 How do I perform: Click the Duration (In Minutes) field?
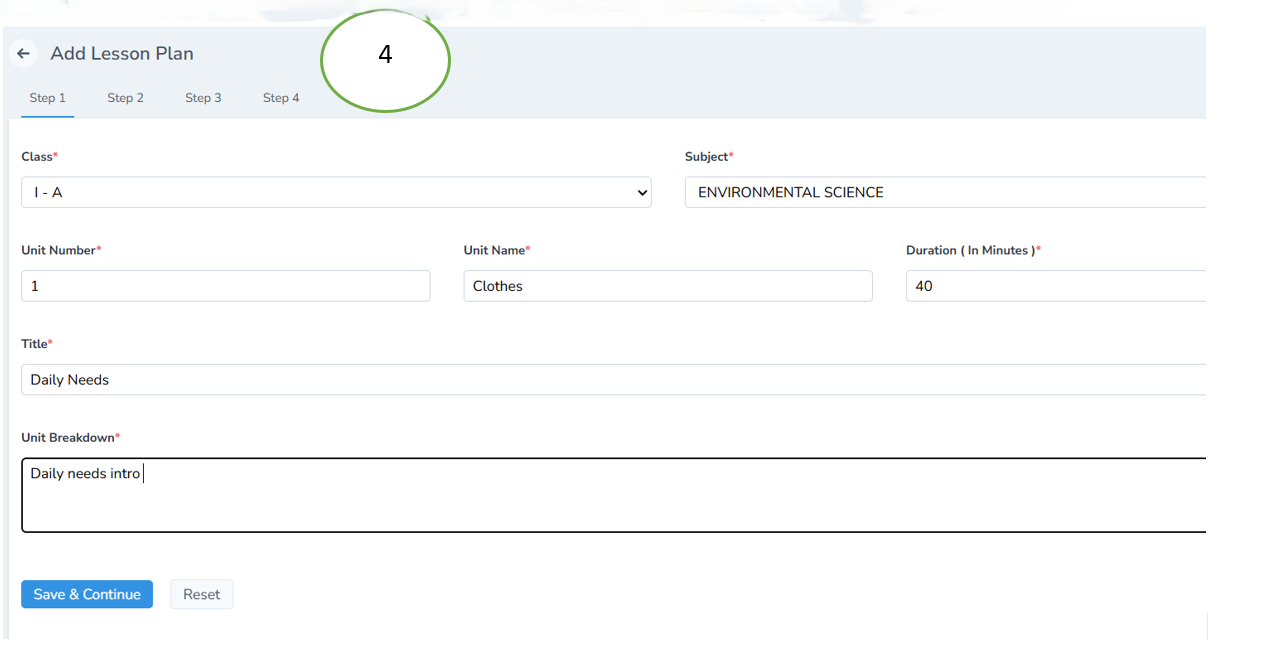pos(1050,285)
